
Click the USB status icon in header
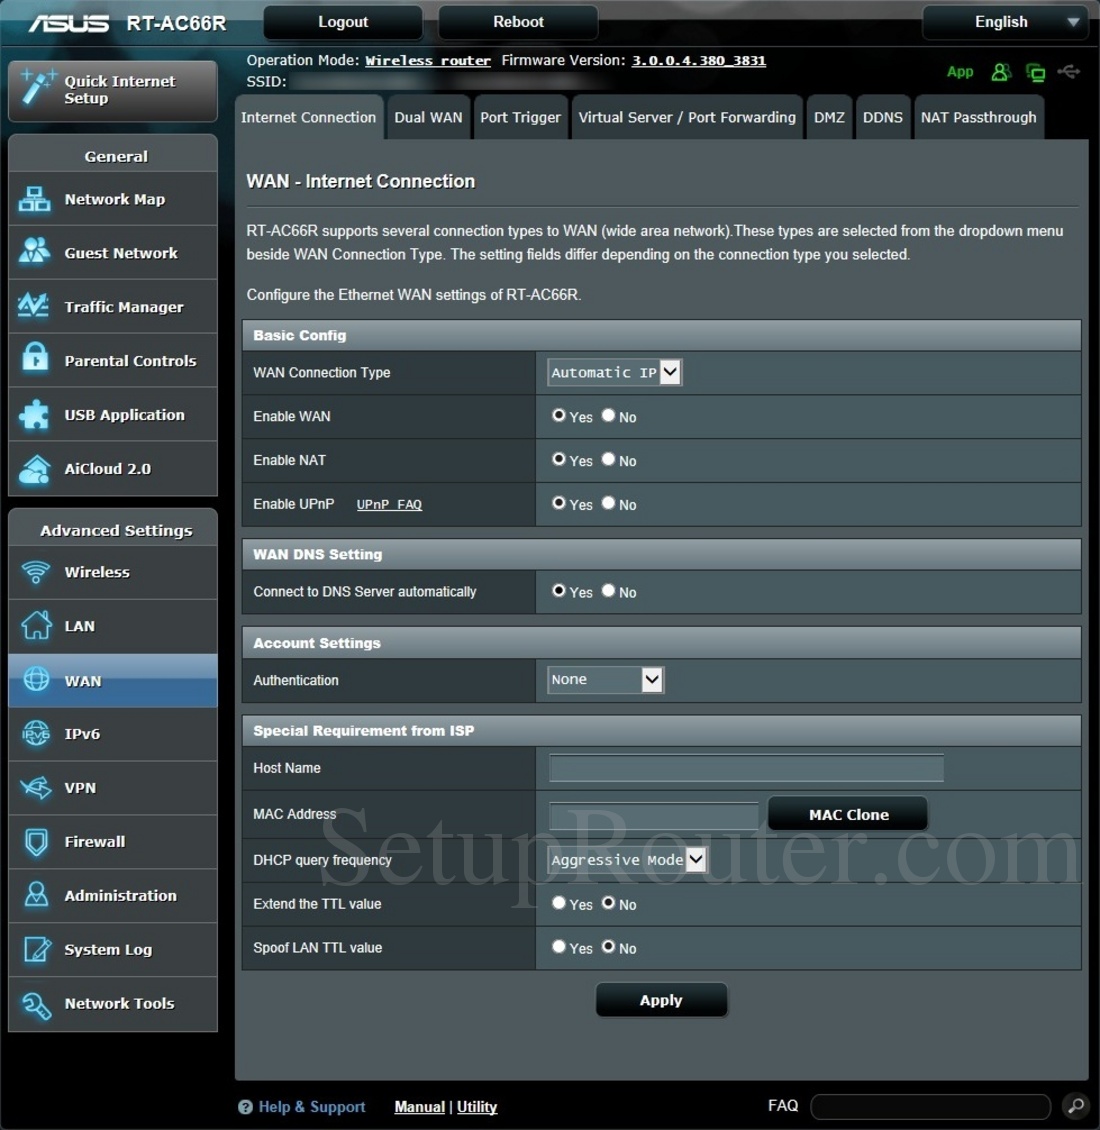coord(1068,71)
